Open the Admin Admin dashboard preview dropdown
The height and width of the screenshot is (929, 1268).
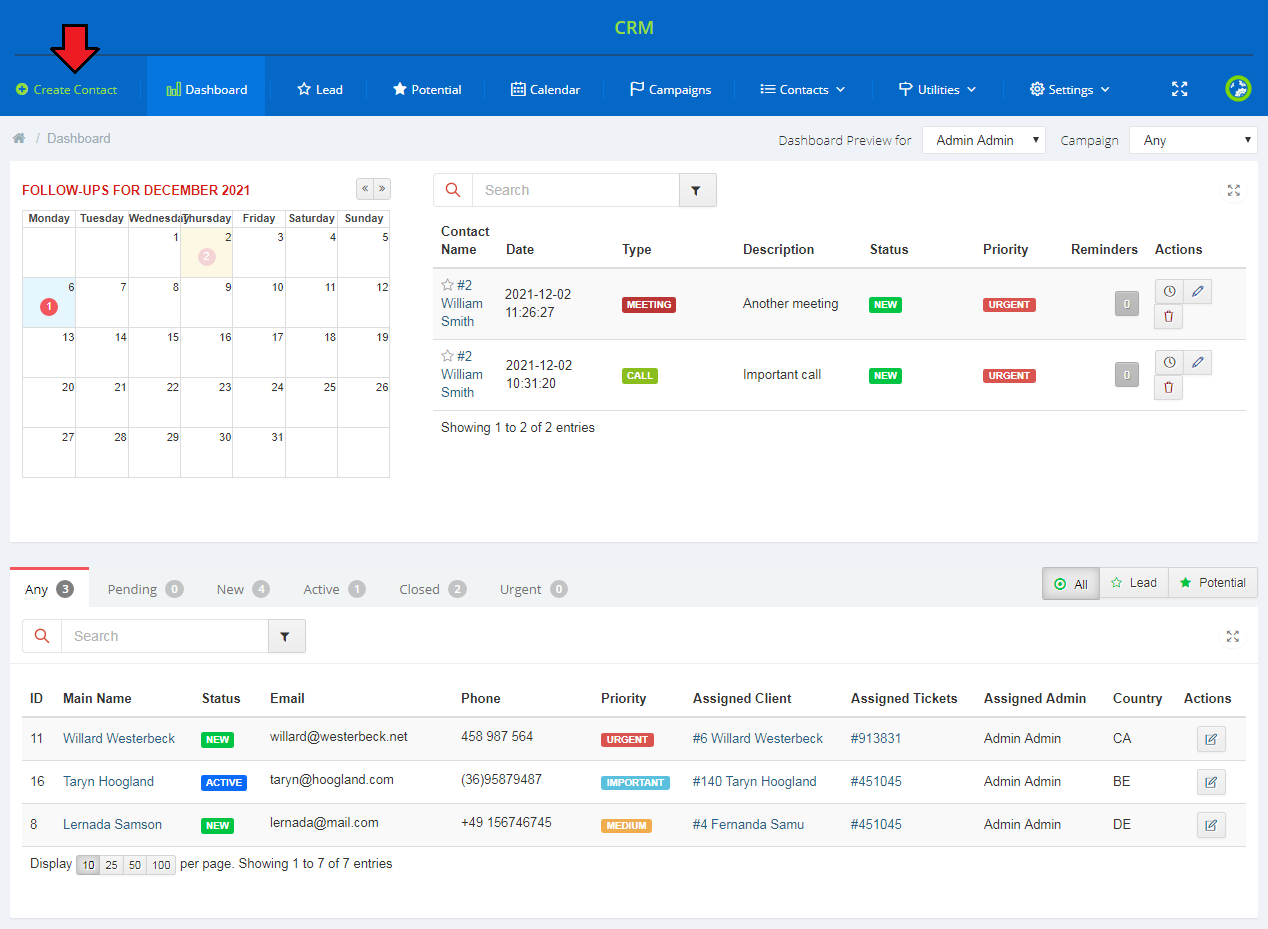[x=983, y=140]
